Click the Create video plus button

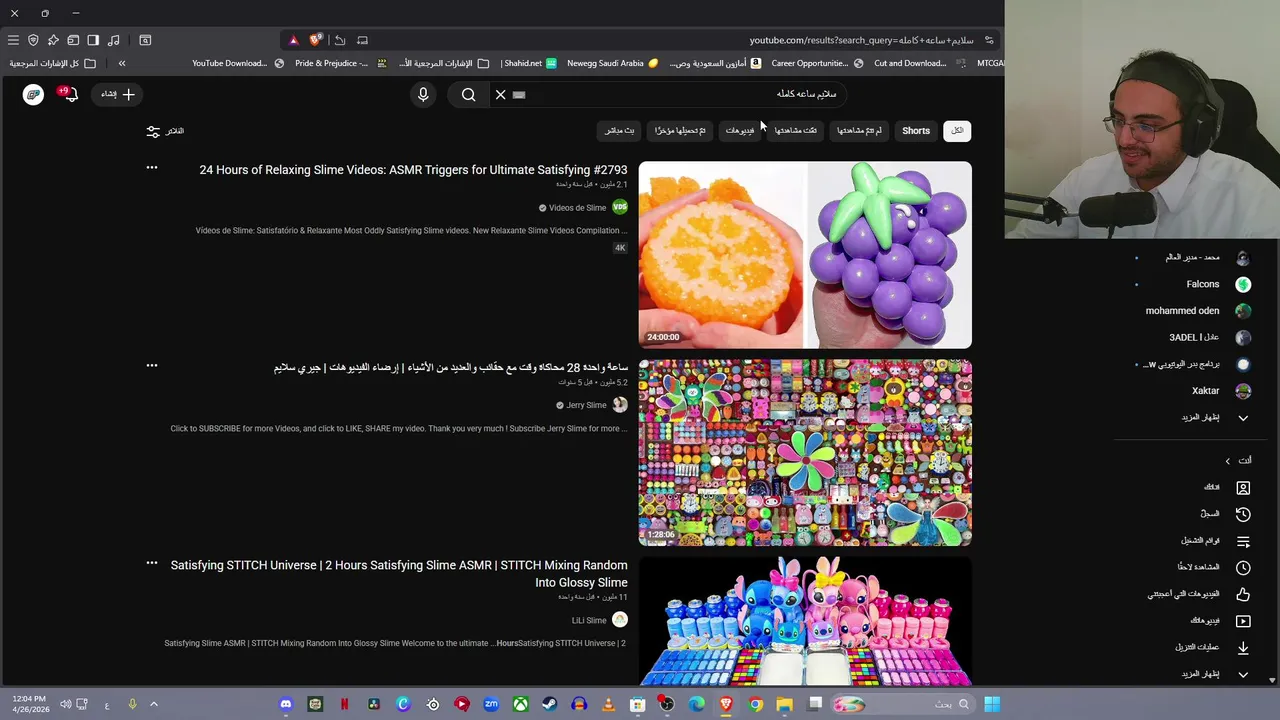(x=118, y=94)
